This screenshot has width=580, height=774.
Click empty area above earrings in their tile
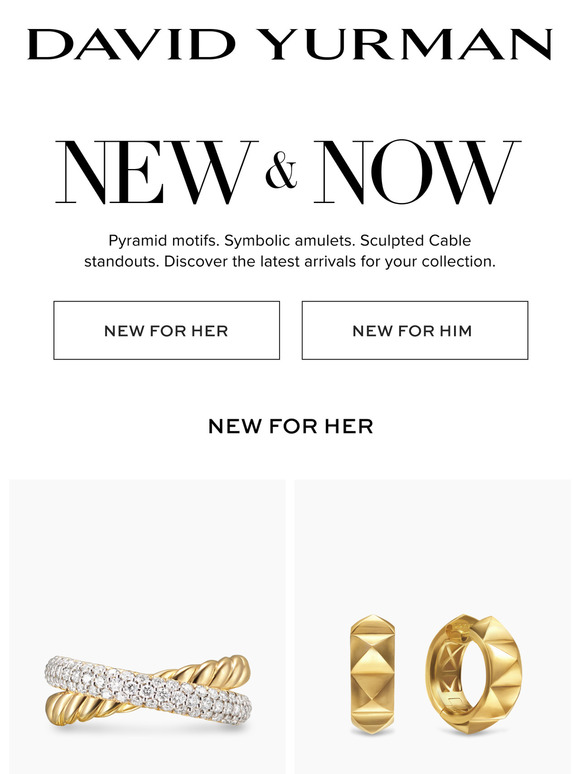point(432,543)
